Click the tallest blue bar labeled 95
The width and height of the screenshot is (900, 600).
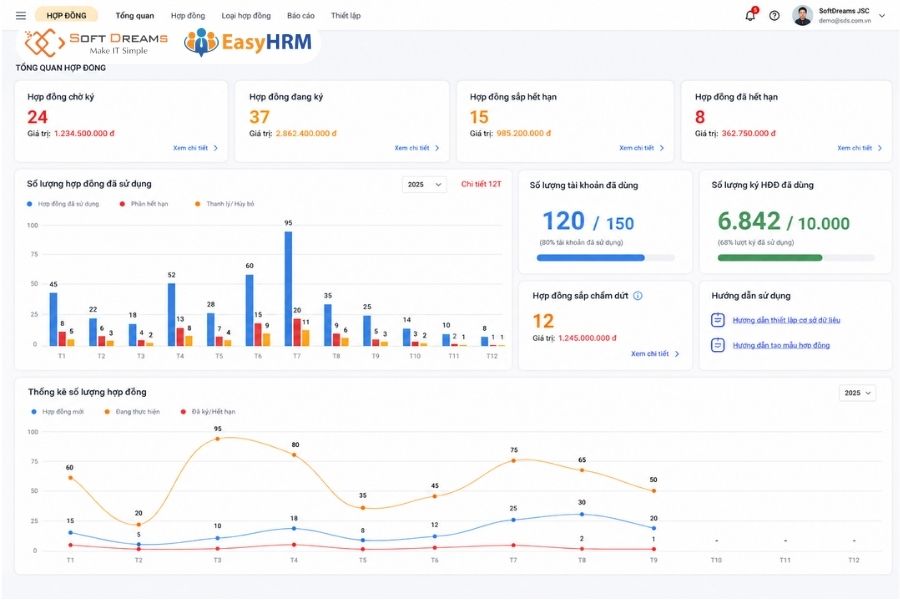288,289
